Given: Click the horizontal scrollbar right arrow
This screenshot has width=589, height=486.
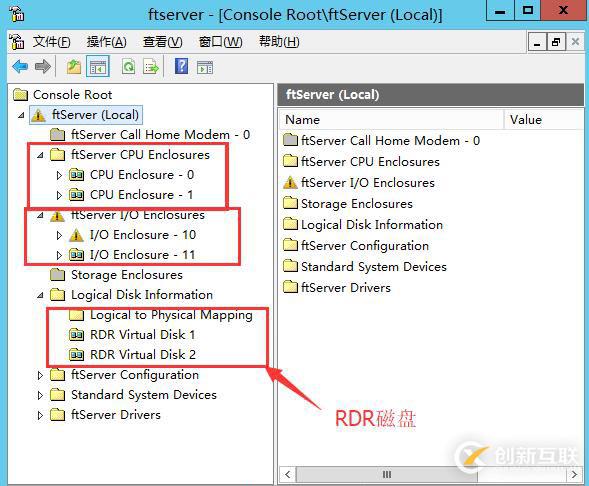Looking at the screenshot, I should pyautogui.click(x=574, y=474).
